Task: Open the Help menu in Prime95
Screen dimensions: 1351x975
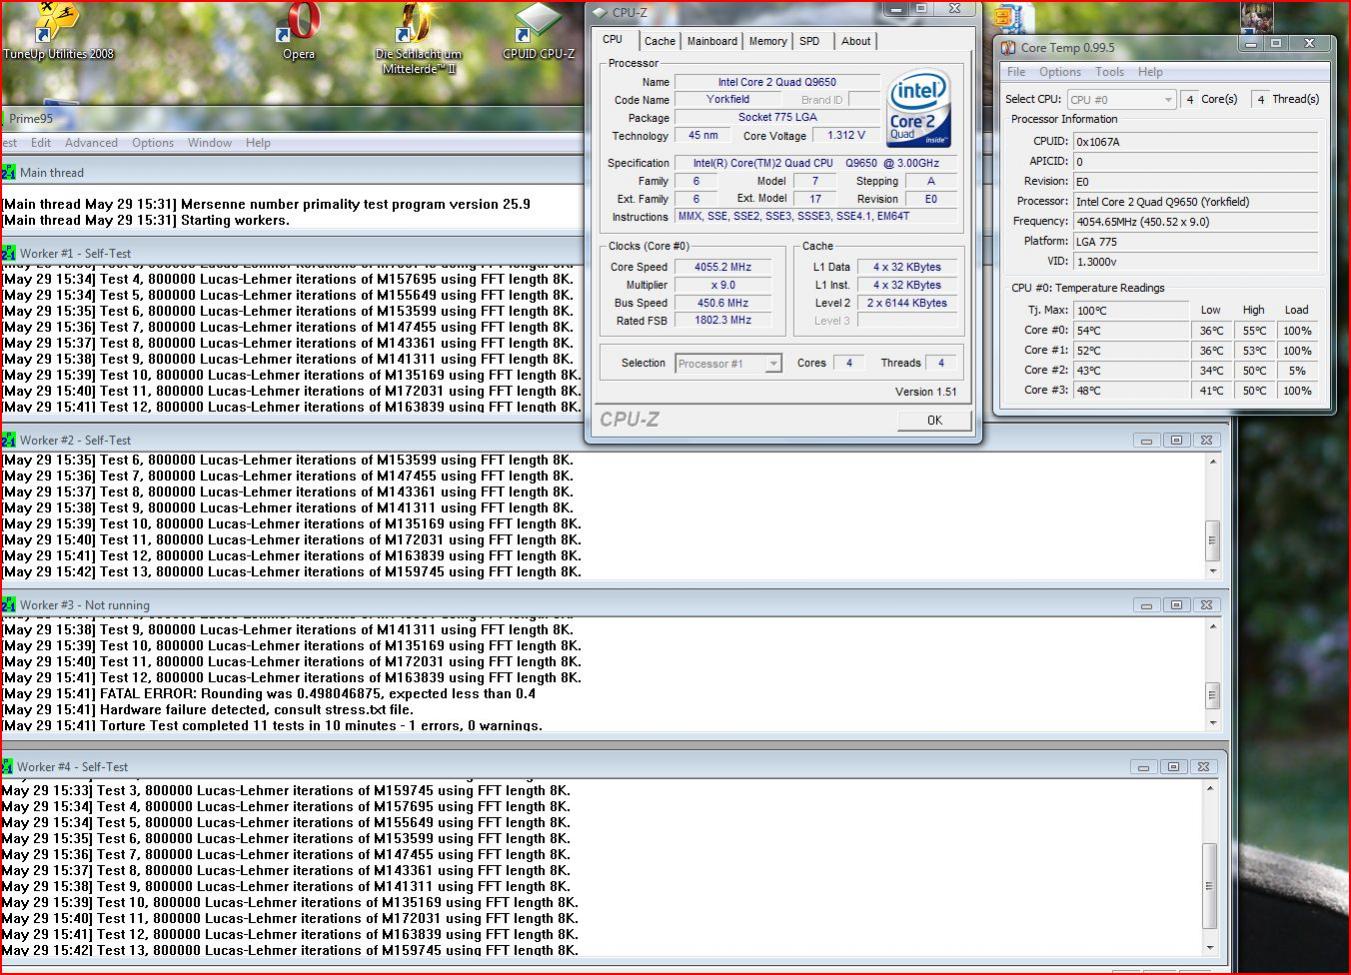Action: (258, 143)
